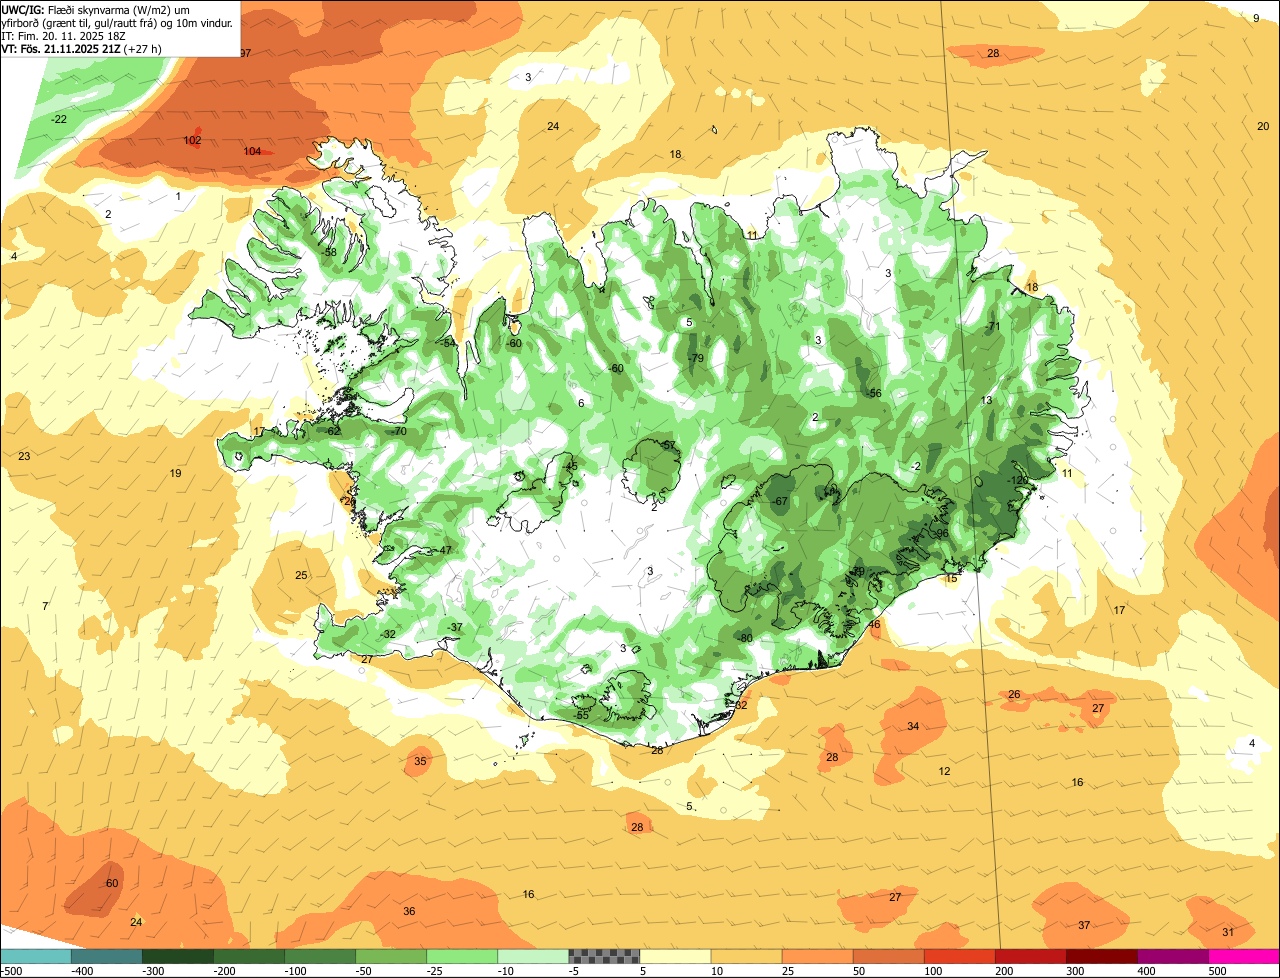Click the '102' flux value on the map
1280x978 pixels.
pos(193,141)
